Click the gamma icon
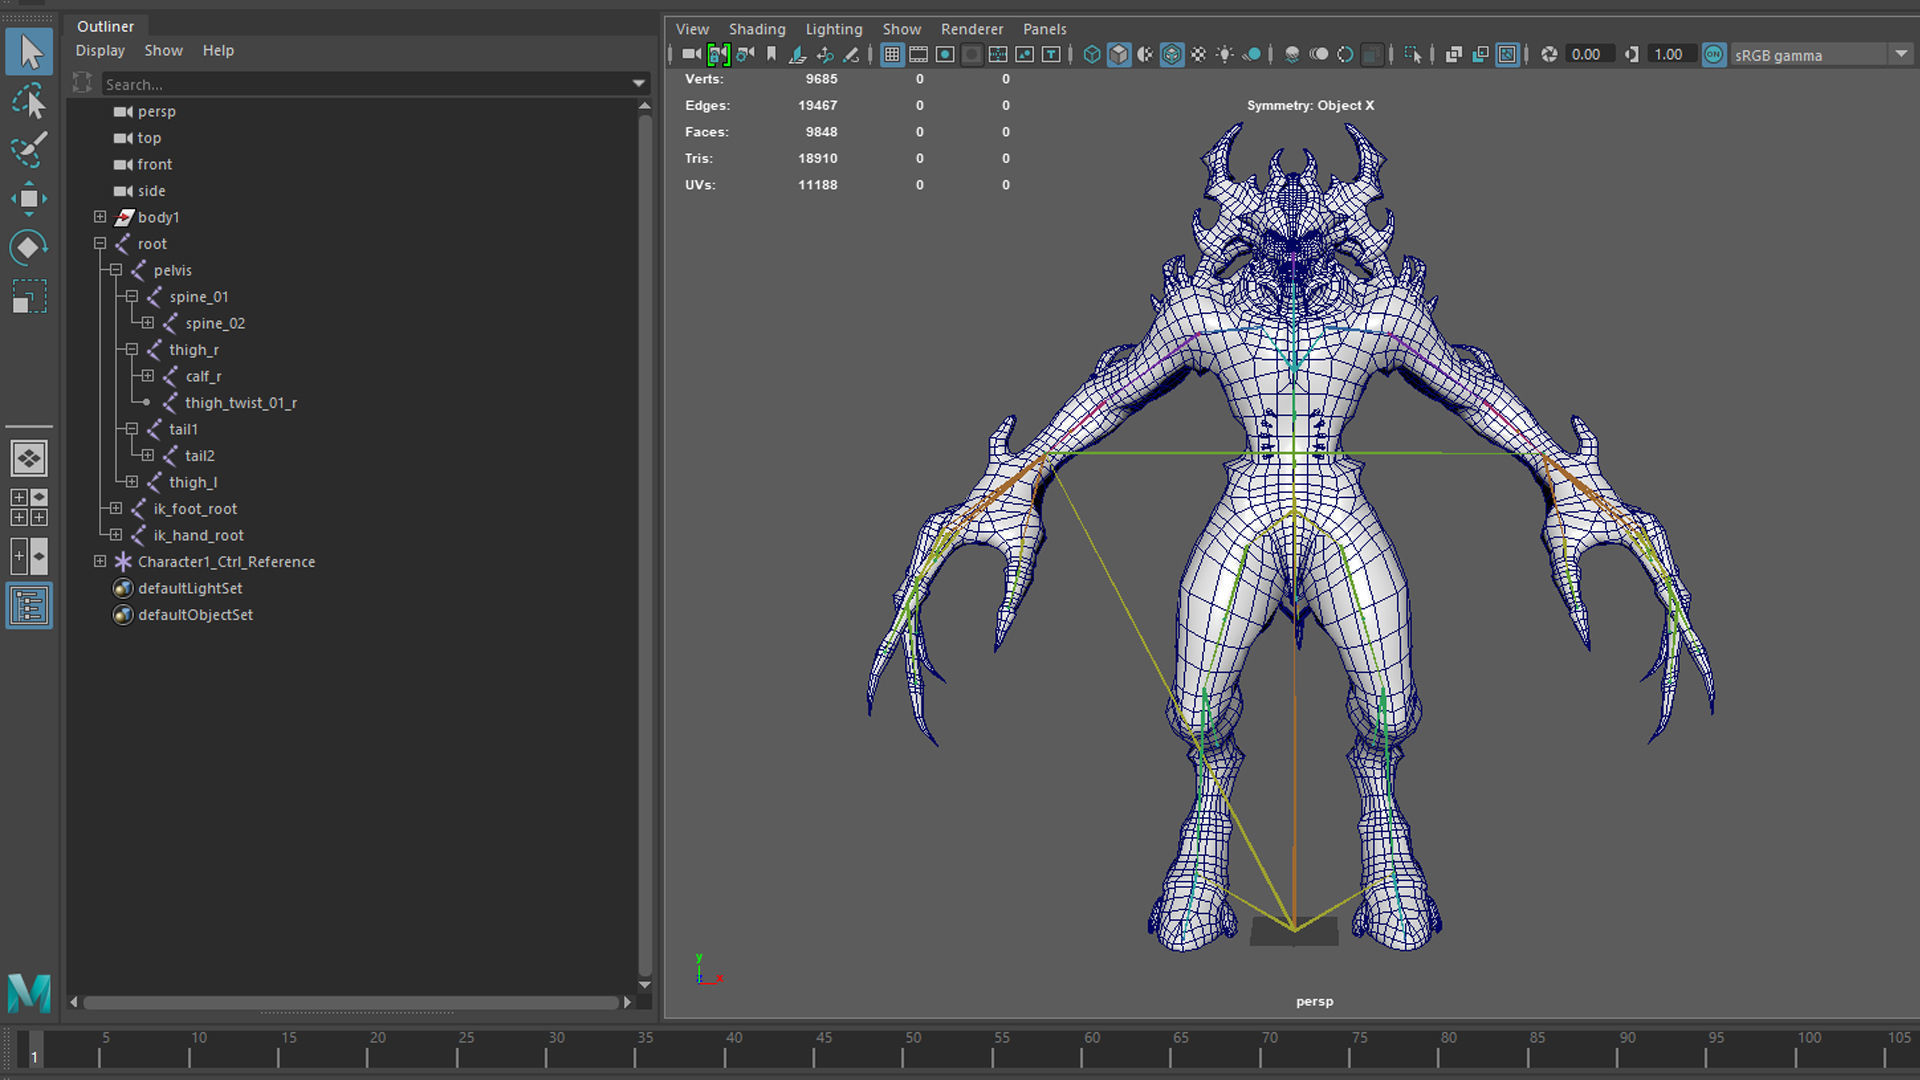Screen dimensions: 1920x1080 tap(1632, 54)
